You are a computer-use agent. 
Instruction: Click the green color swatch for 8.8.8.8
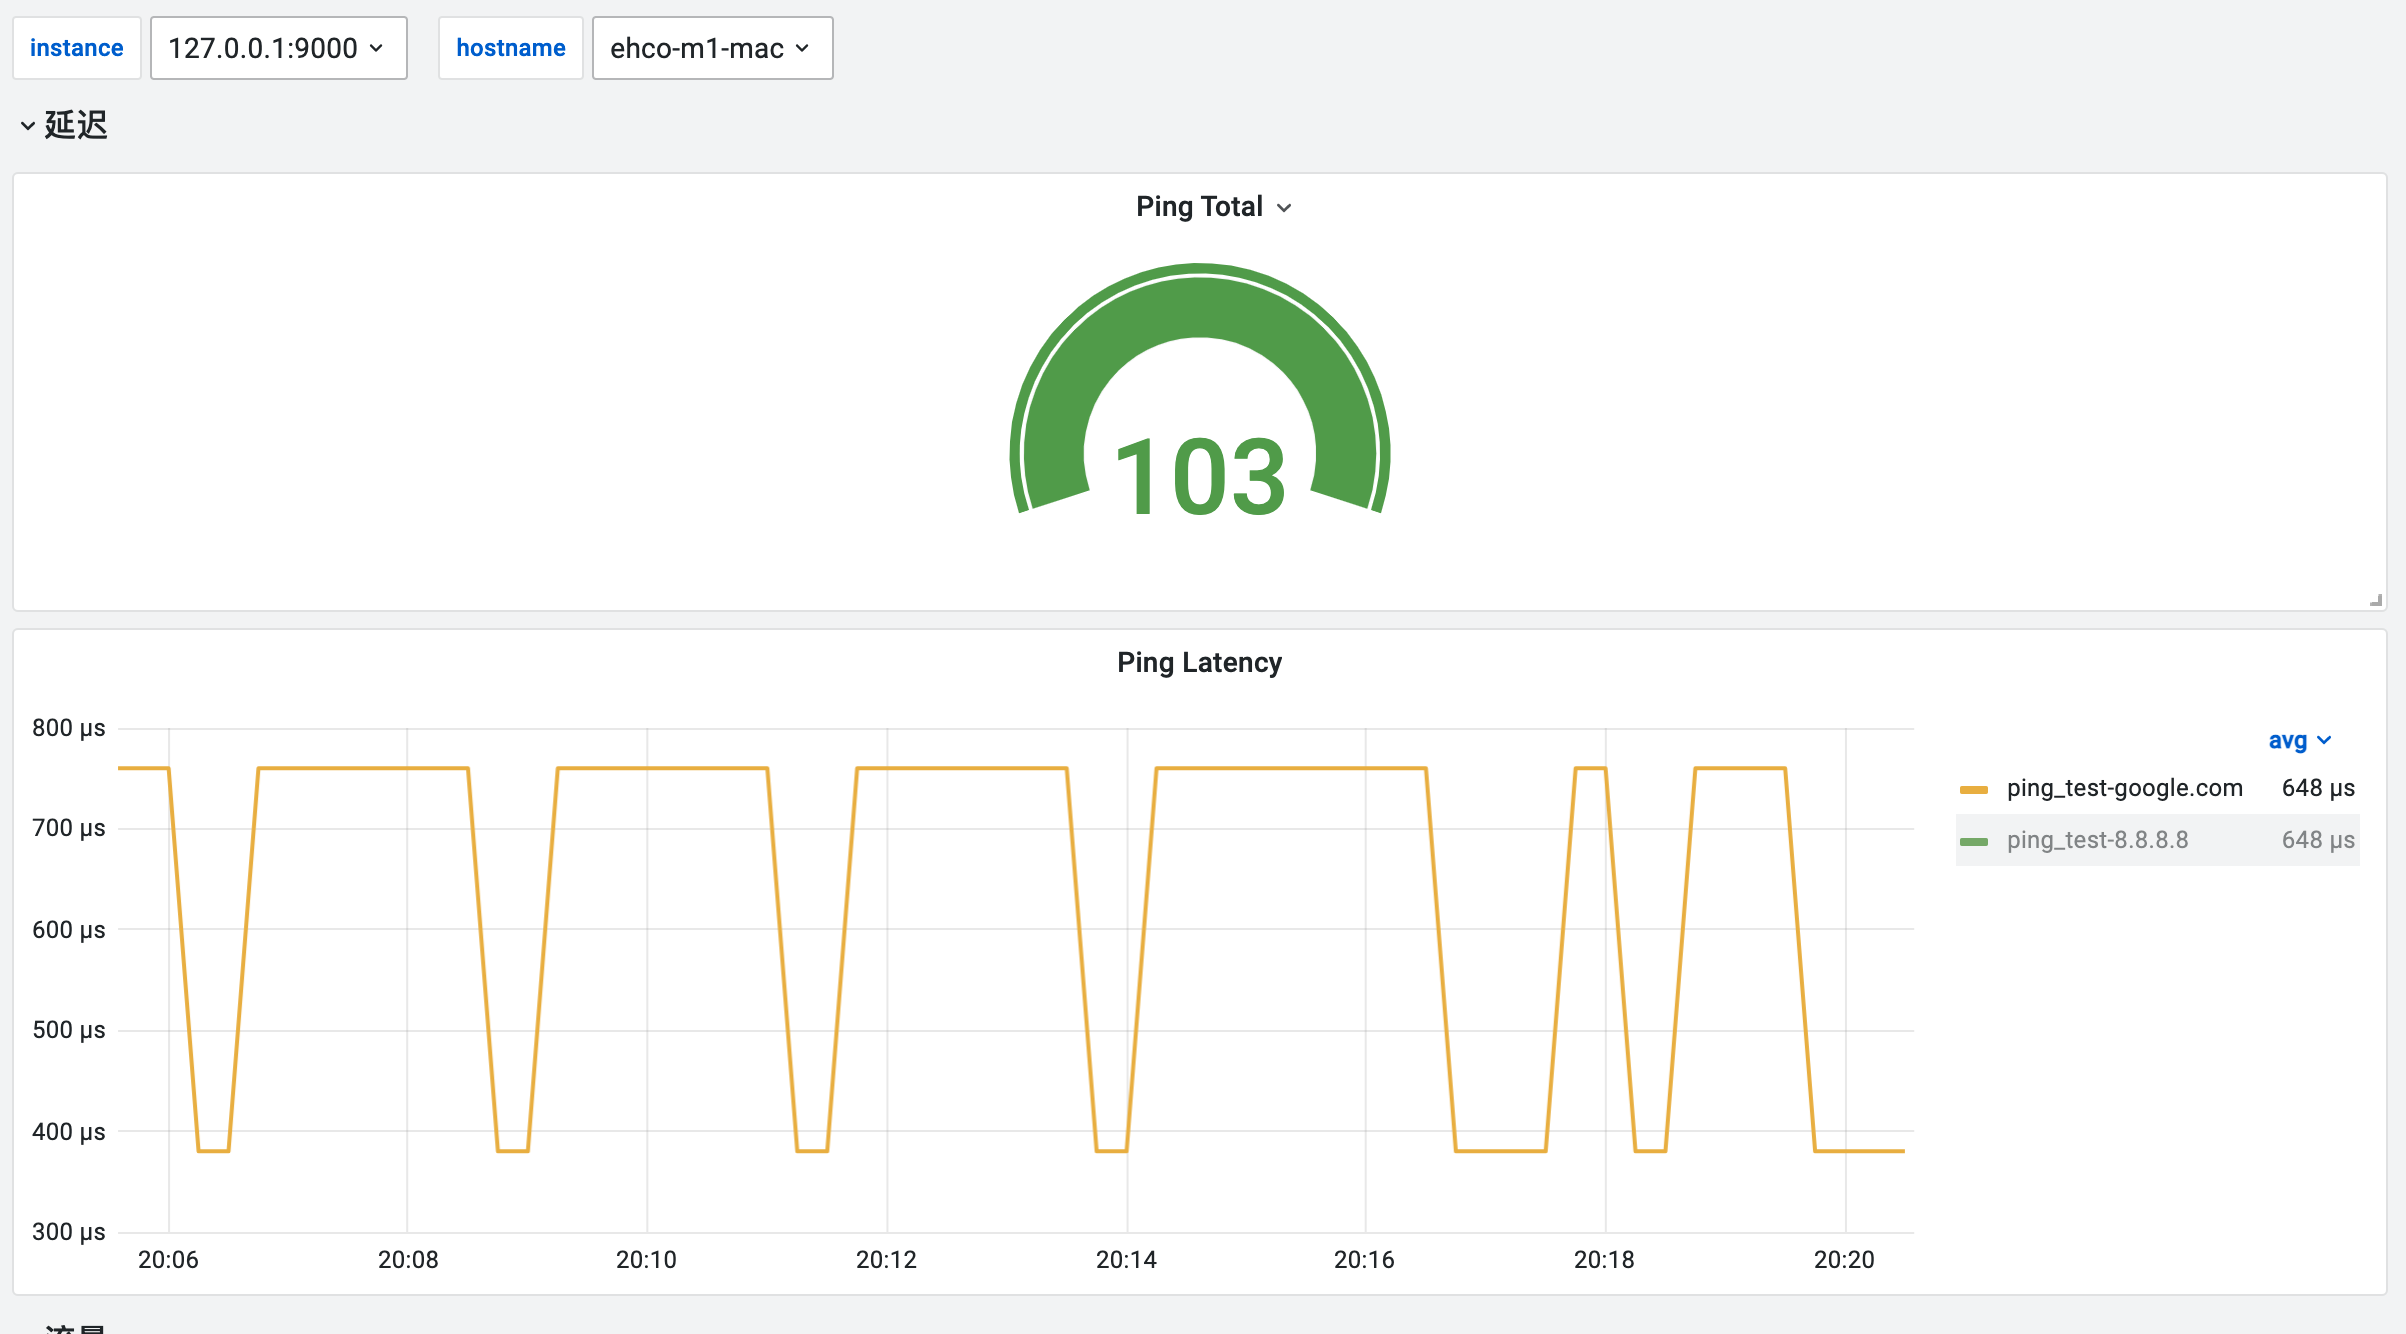[x=1973, y=842]
